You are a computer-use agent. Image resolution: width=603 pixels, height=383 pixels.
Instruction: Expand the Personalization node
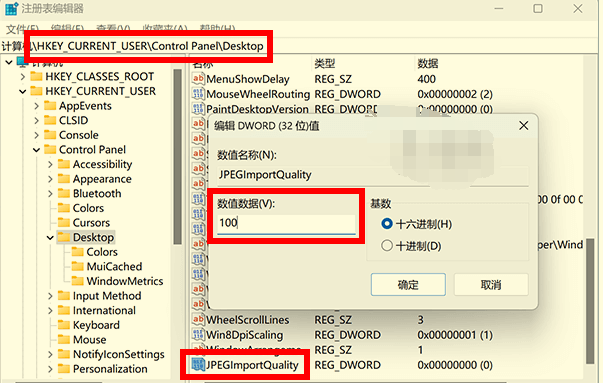[x=50, y=369]
